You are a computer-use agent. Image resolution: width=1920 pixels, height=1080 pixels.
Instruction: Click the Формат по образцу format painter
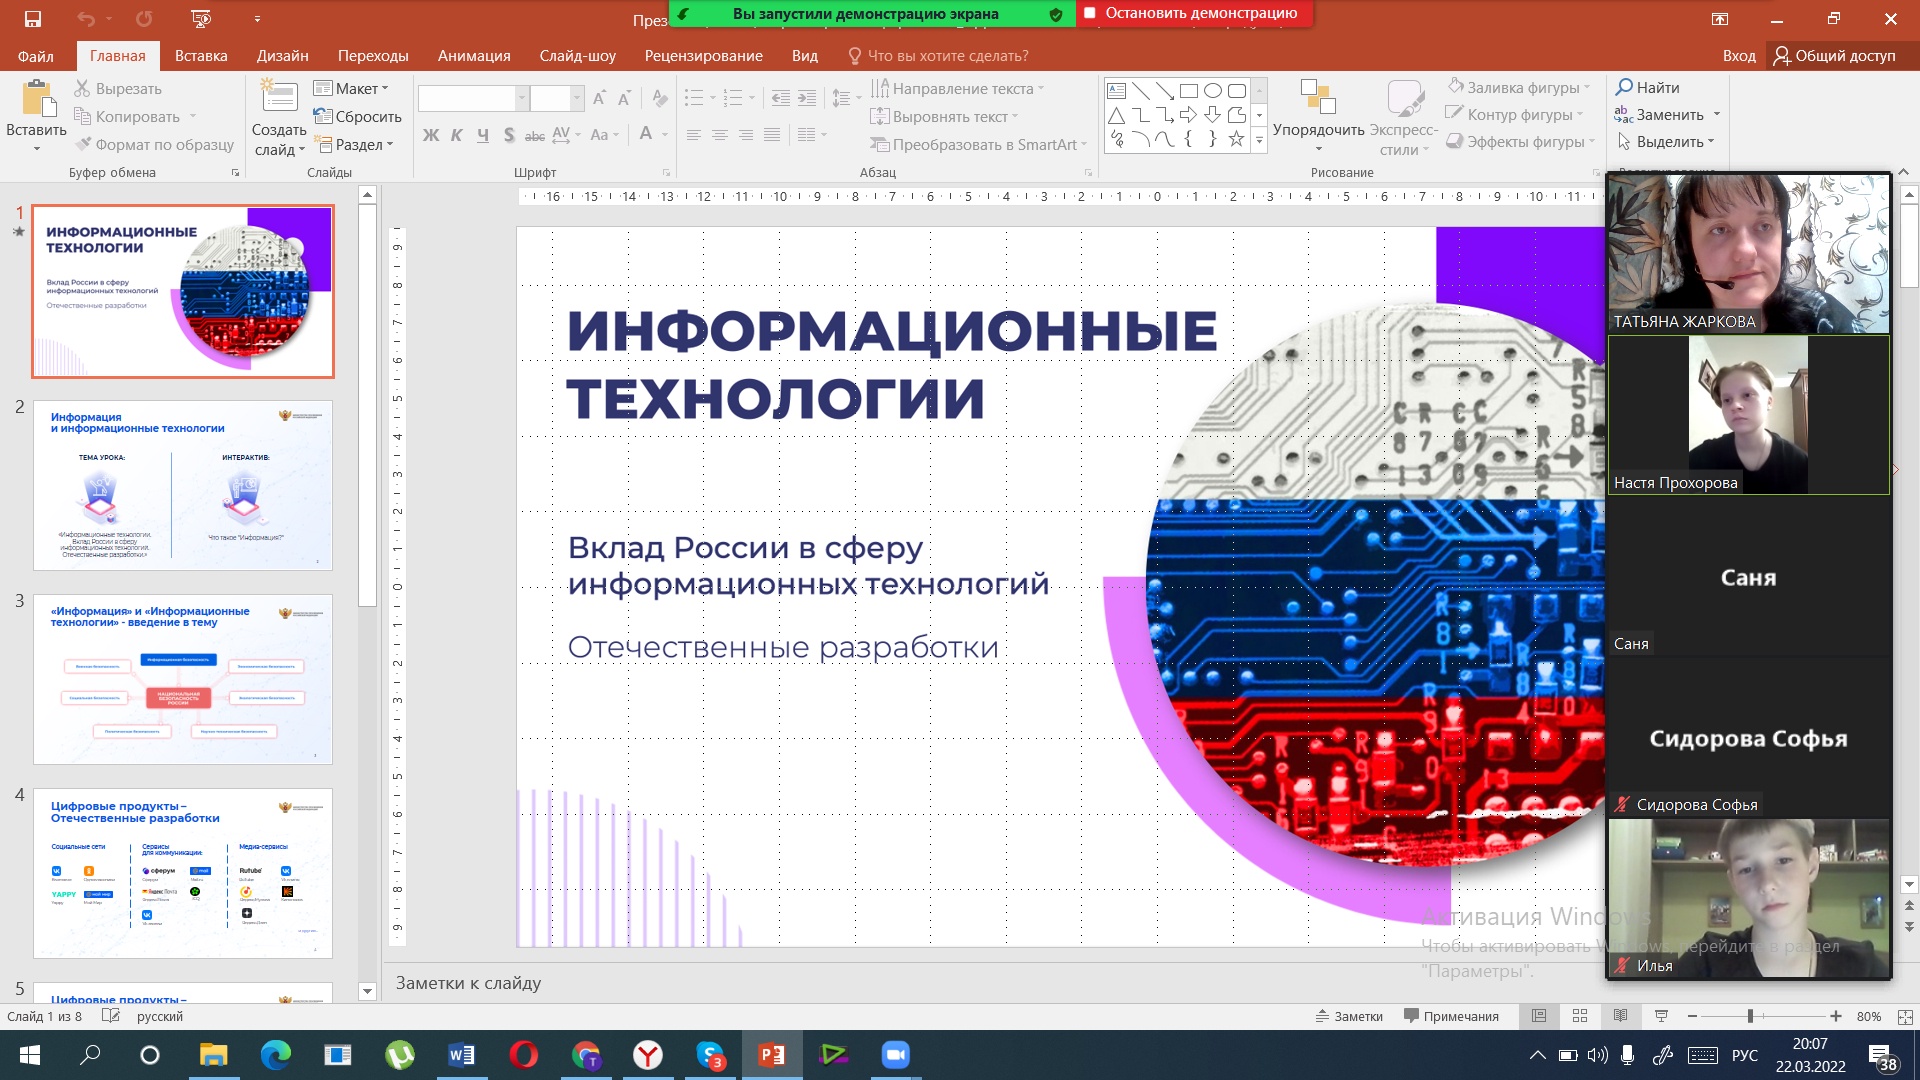click(x=155, y=145)
